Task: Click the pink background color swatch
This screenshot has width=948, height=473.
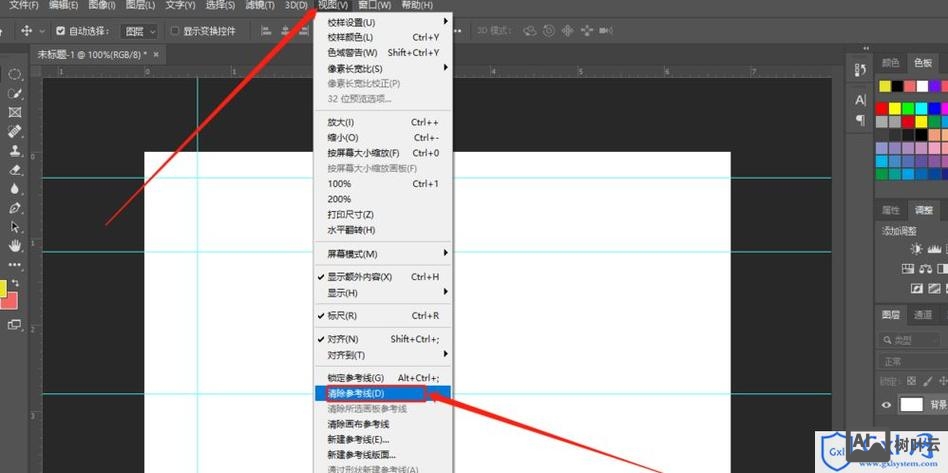Action: [9, 301]
